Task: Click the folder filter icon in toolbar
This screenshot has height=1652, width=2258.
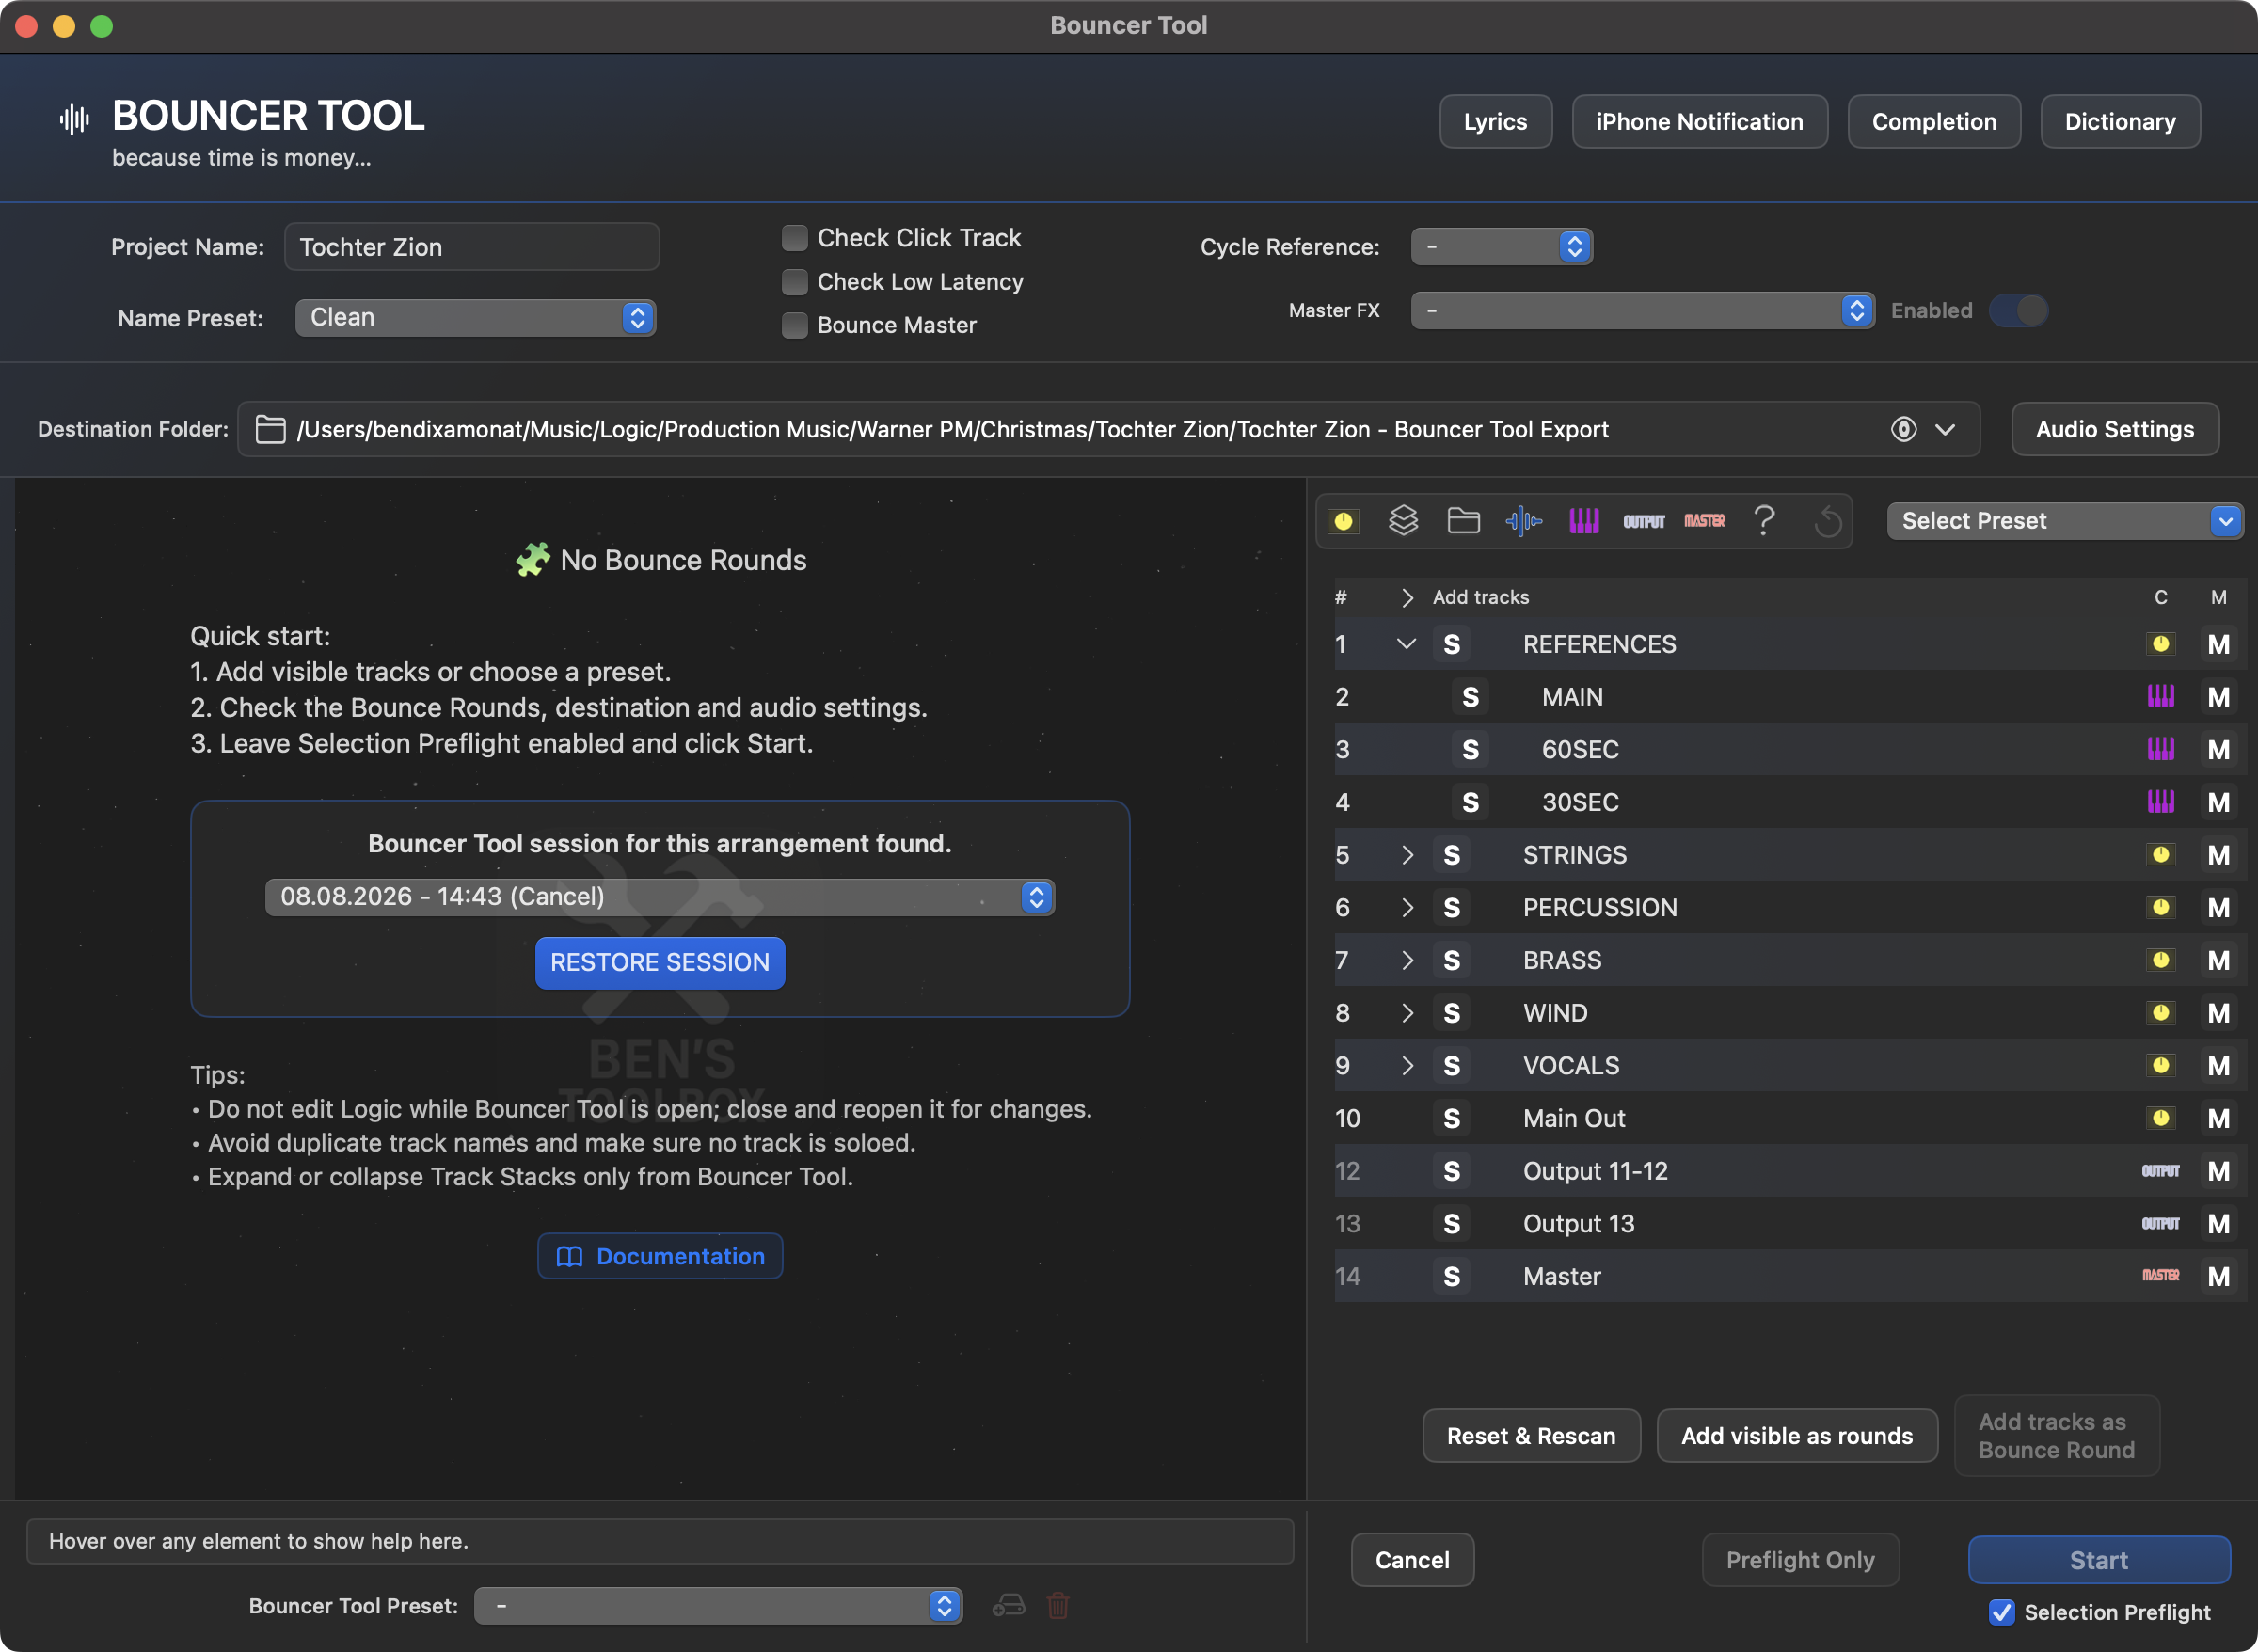Action: click(x=1463, y=521)
